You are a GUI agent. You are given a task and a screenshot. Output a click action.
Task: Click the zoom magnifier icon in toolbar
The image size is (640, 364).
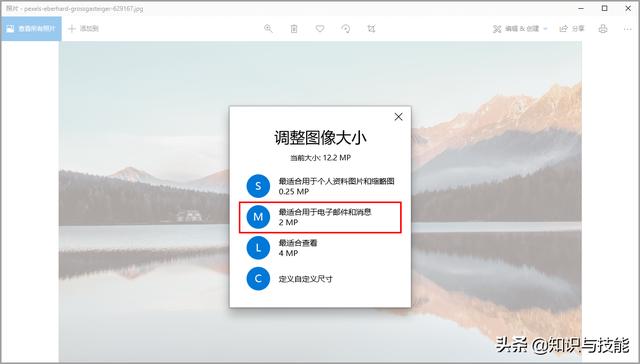(x=268, y=29)
